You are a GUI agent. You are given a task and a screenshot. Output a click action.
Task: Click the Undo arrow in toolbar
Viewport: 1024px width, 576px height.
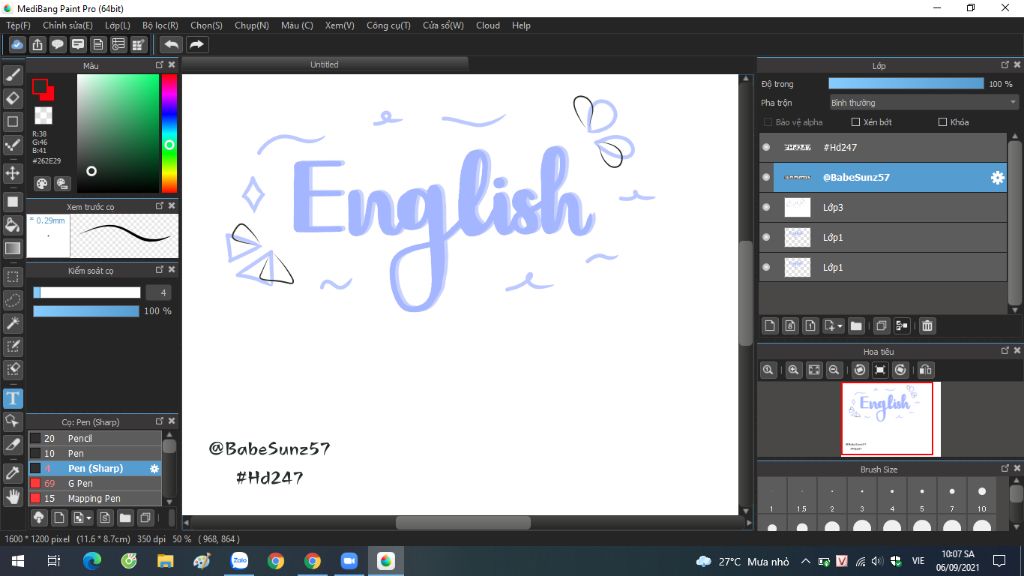coord(171,44)
